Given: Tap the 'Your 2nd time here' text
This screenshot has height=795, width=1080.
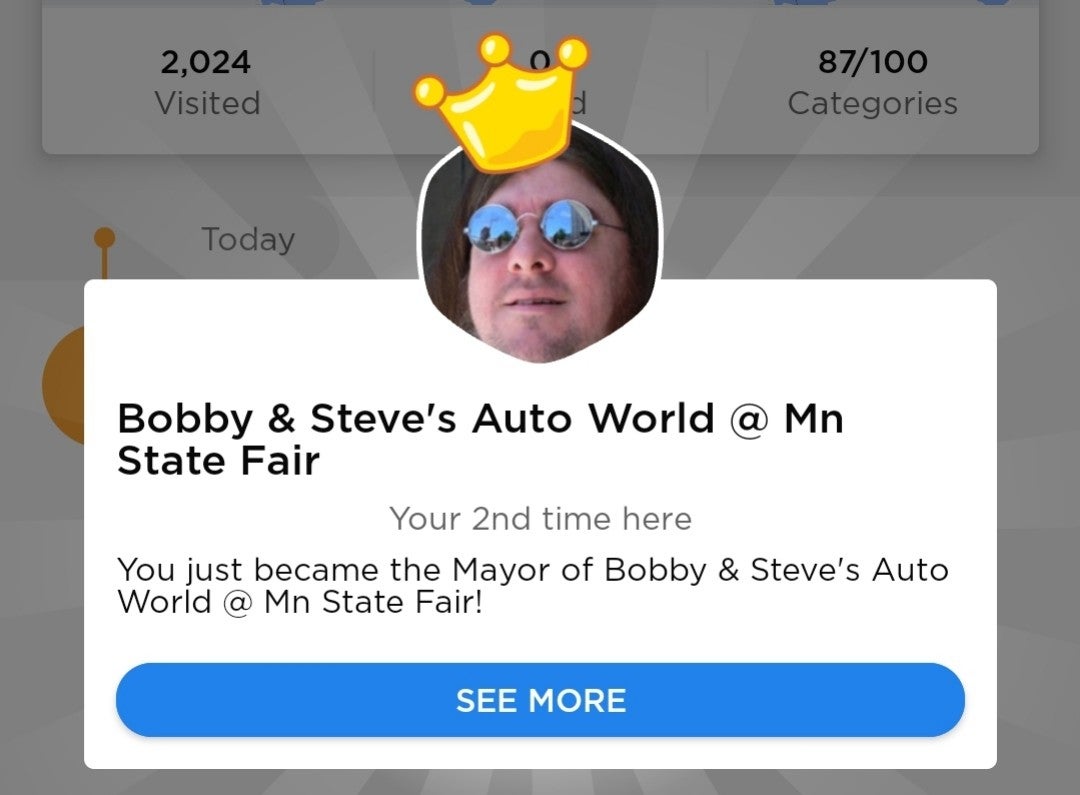Looking at the screenshot, I should (x=540, y=519).
